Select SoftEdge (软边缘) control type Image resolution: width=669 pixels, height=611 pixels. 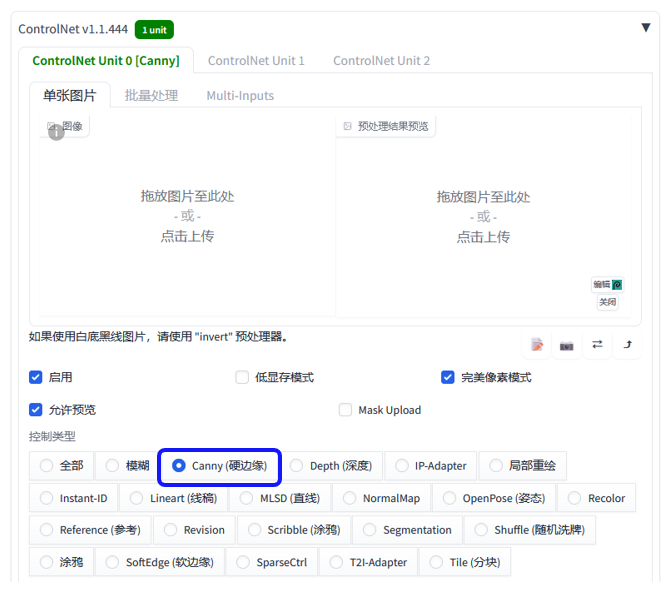[x=160, y=562]
